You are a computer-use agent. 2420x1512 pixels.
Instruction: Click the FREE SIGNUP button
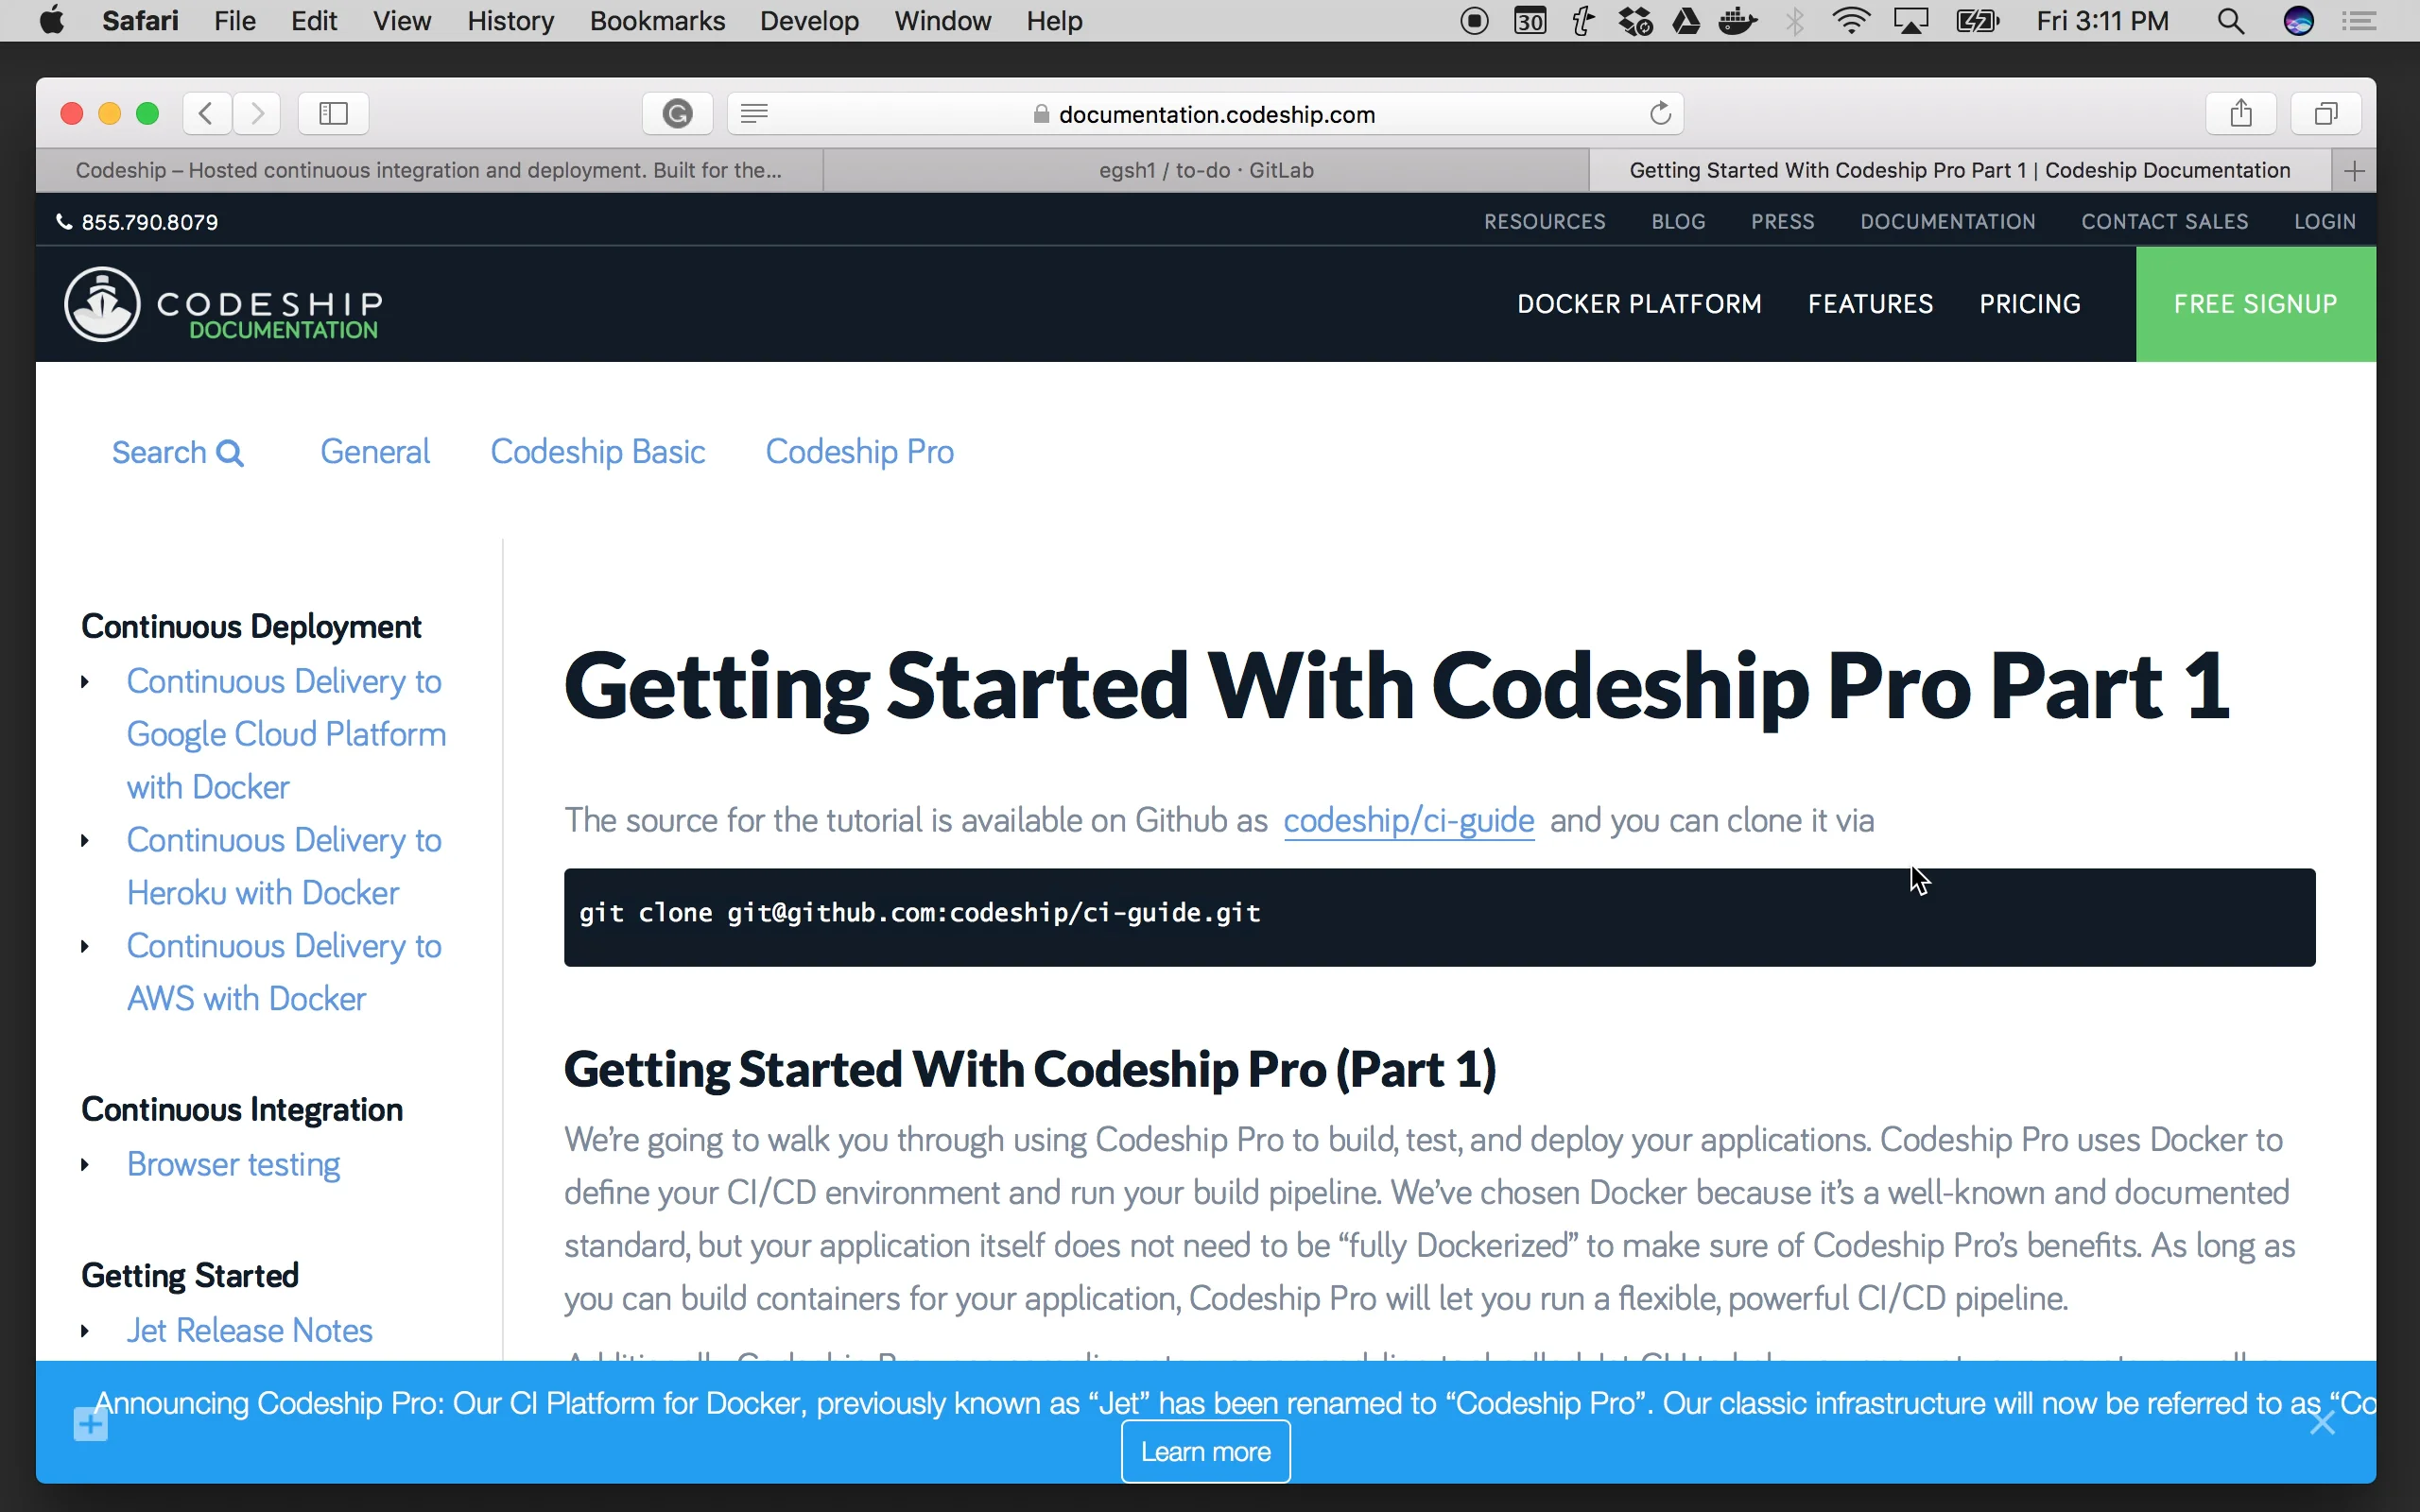tap(2255, 304)
